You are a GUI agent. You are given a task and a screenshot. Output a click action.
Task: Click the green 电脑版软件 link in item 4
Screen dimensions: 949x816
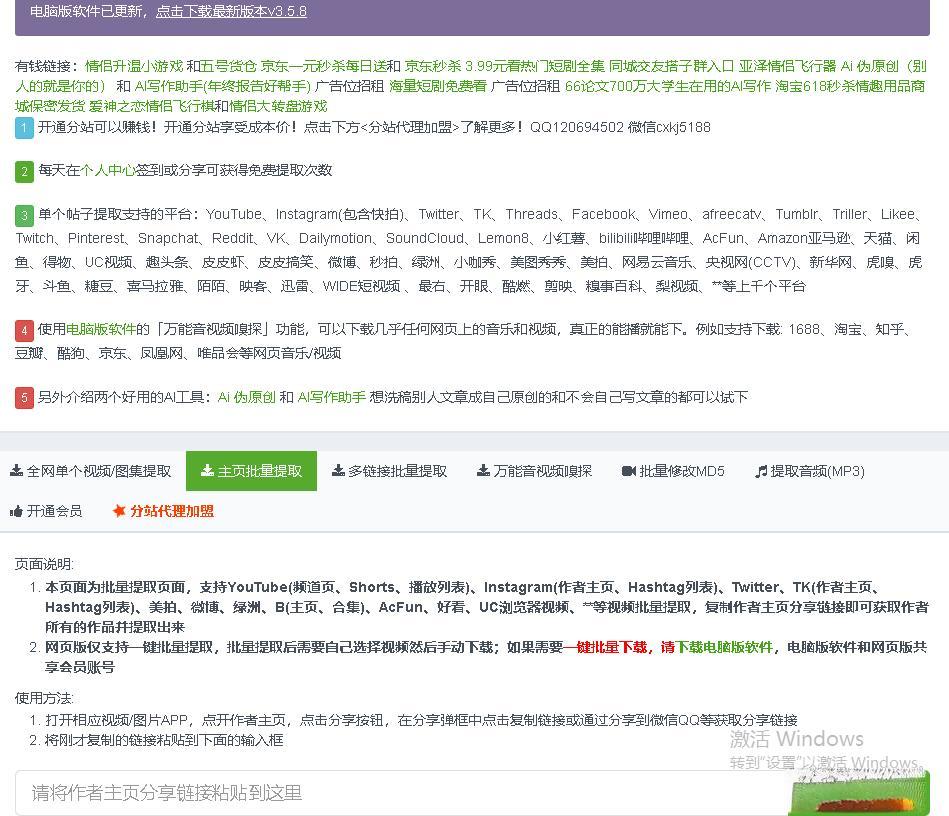[101, 329]
